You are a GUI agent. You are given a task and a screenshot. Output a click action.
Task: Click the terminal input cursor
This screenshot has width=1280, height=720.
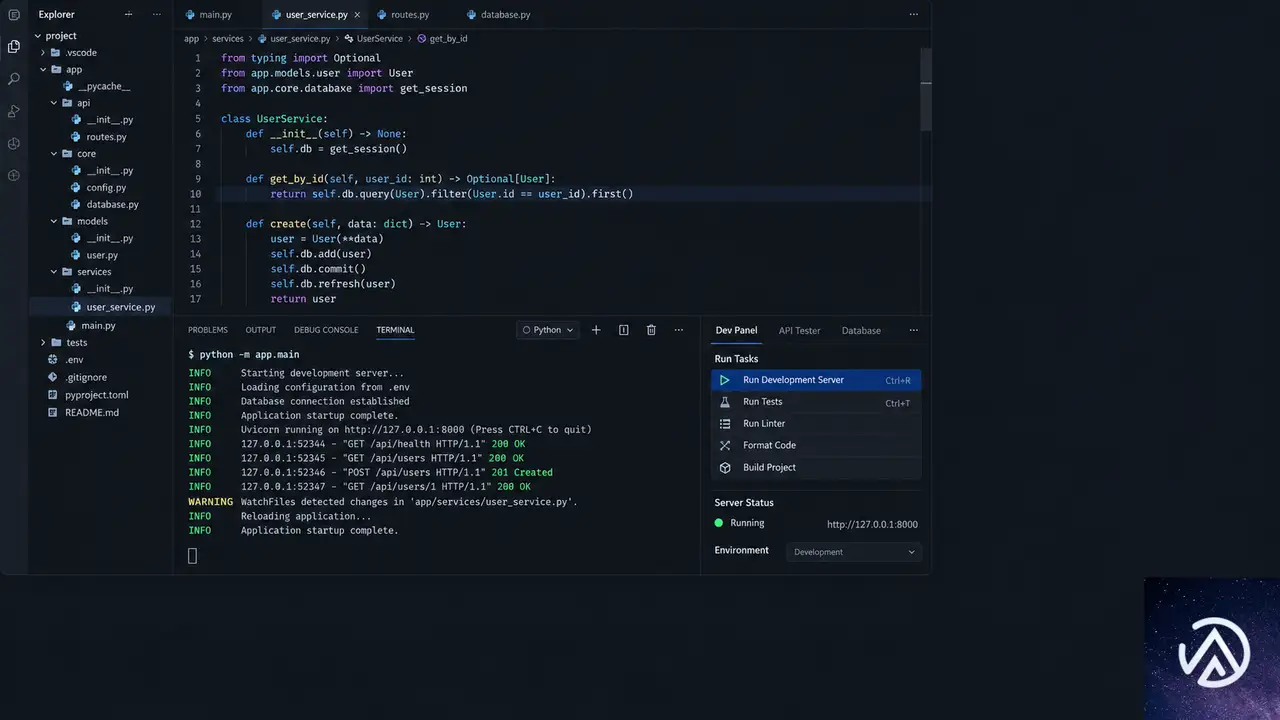point(193,556)
